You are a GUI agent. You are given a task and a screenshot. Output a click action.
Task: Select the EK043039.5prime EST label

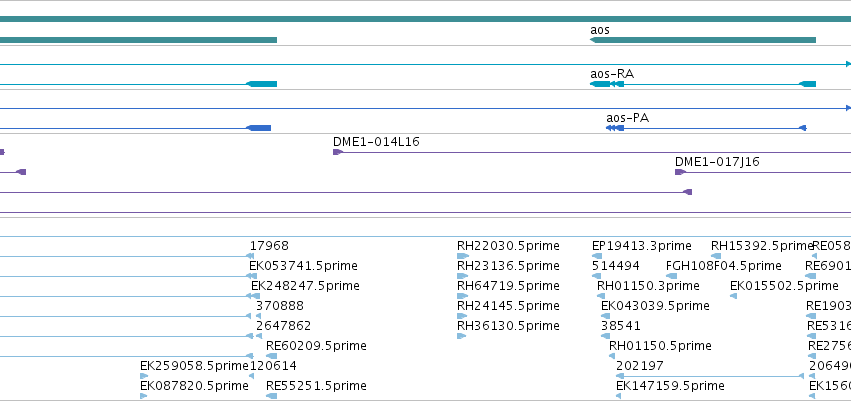pos(655,306)
